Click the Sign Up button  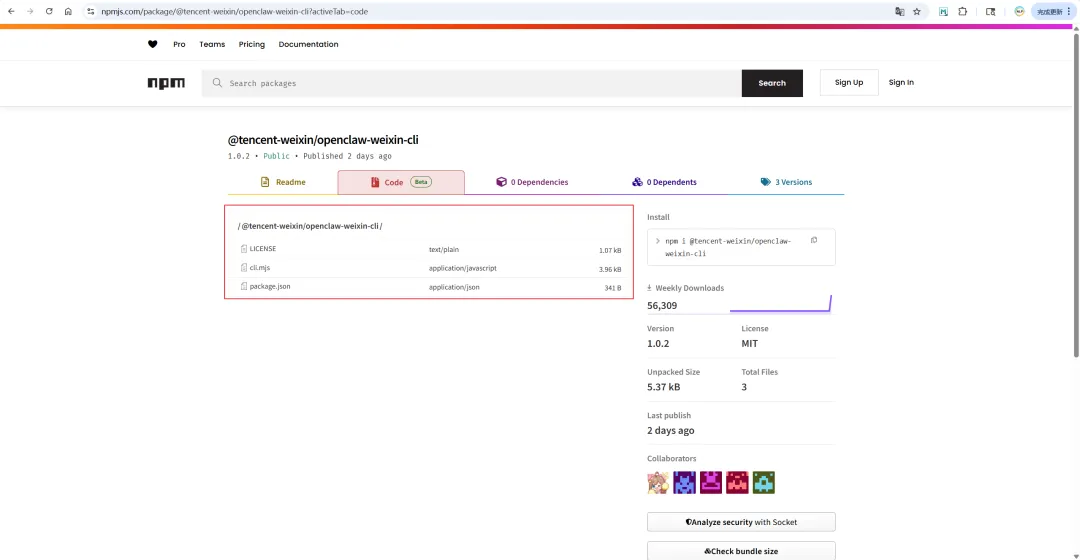click(x=849, y=82)
